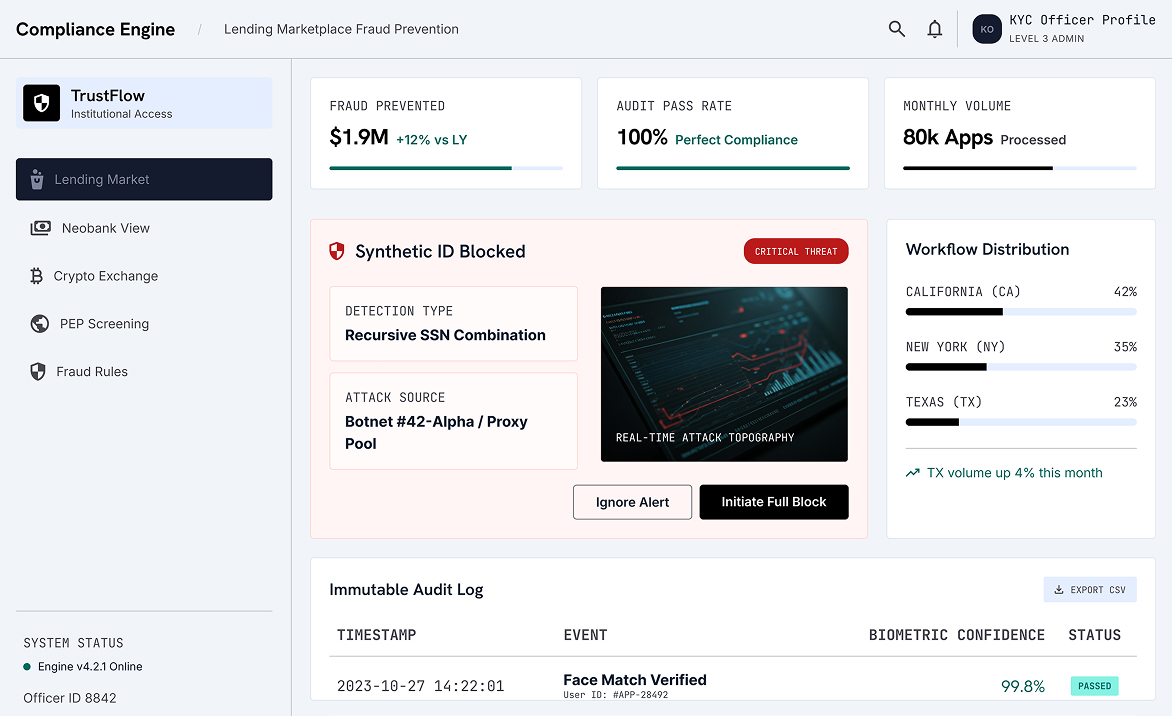Click the TrustFlow shield logo

pos(41,103)
